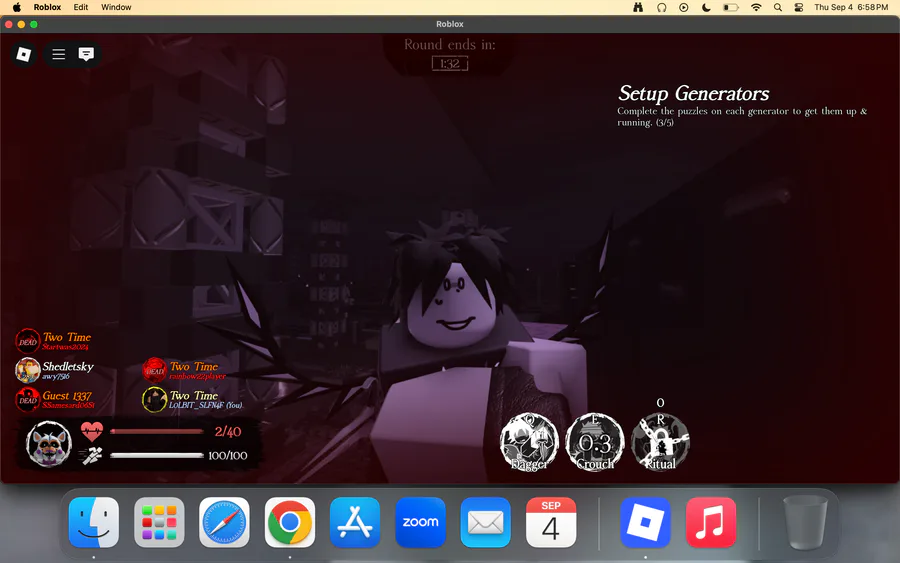
Task: Click the Now Playing menu bar icon
Action: [x=684, y=7]
